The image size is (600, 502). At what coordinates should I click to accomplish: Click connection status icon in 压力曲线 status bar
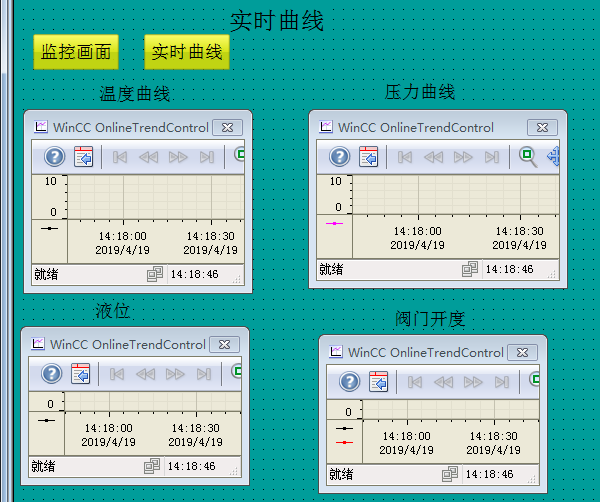470,269
